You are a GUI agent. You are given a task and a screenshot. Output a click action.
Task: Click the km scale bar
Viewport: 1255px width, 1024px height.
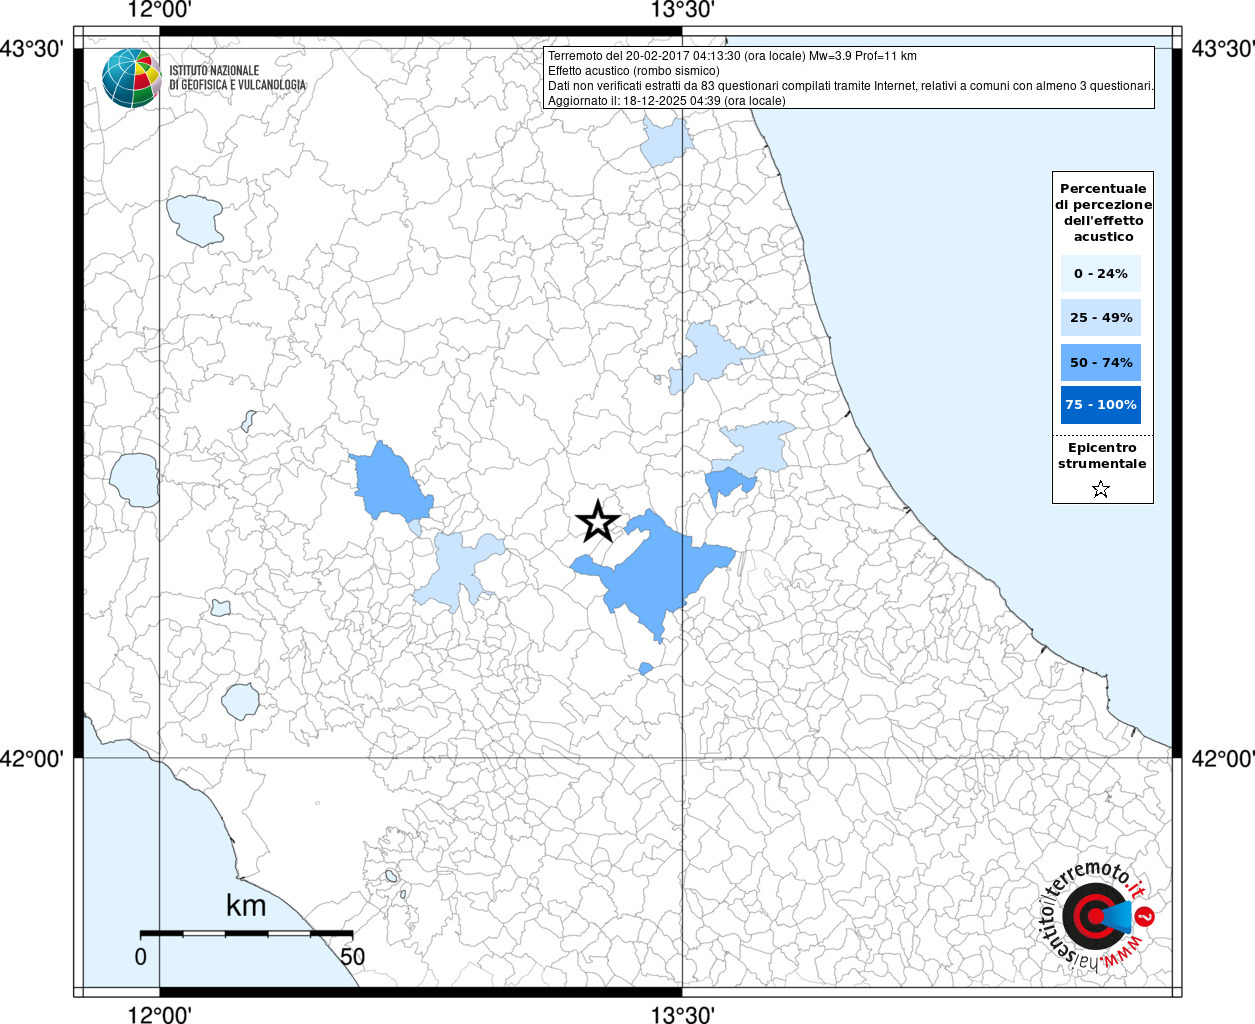[246, 933]
